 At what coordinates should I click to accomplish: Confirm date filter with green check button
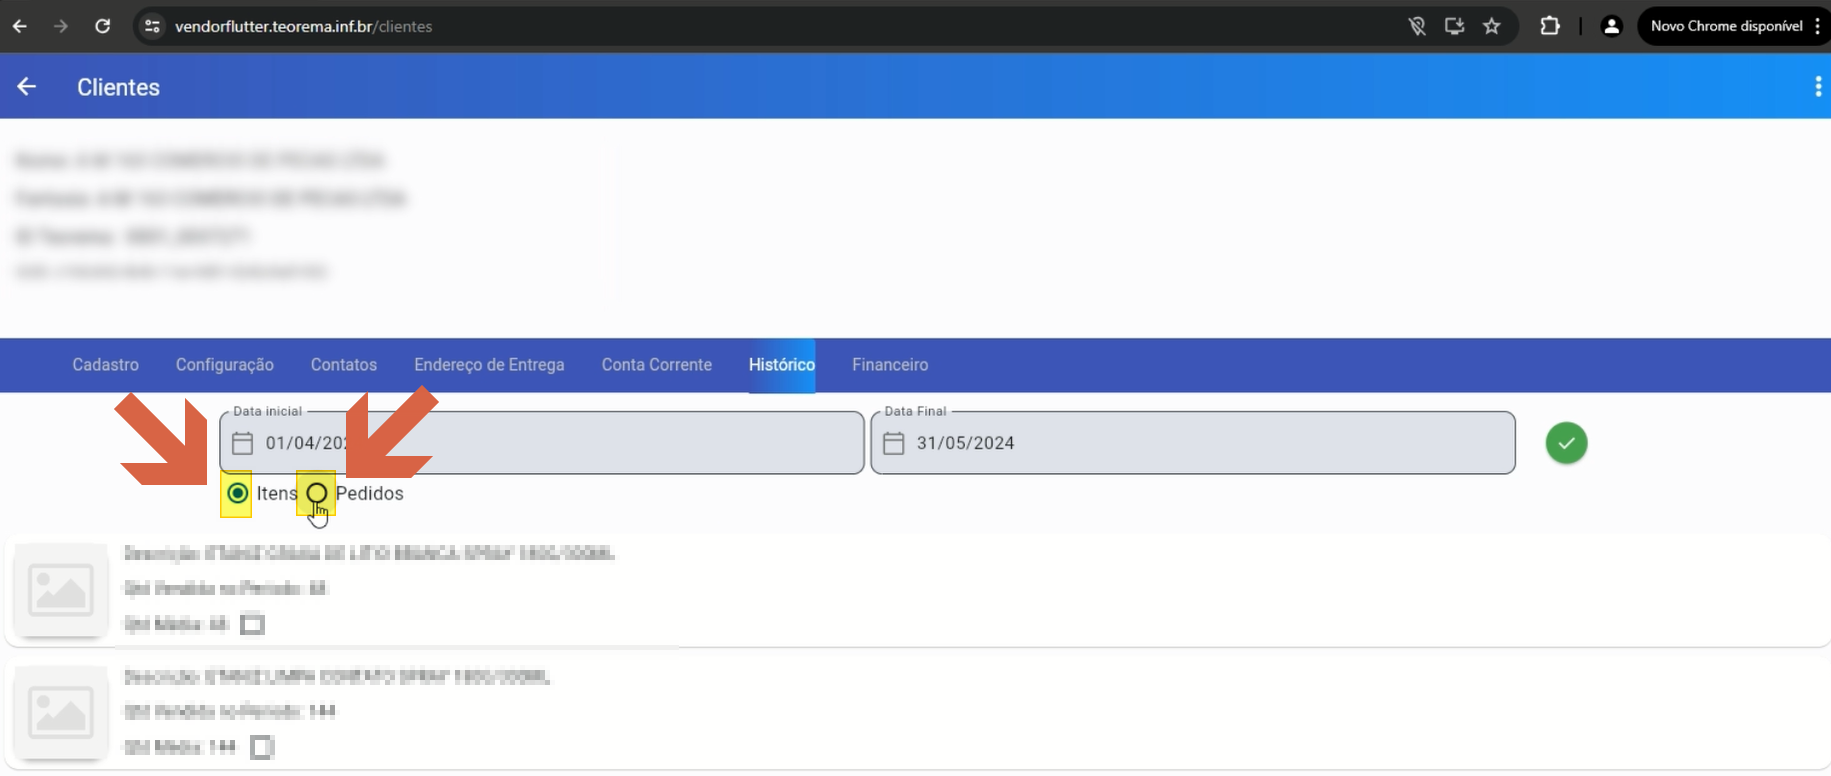[1566, 443]
